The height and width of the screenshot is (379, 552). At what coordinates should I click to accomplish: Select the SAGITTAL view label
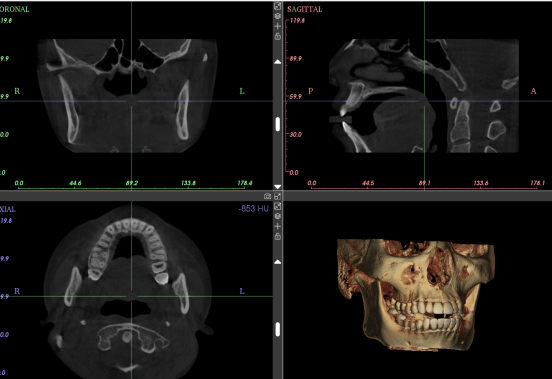coord(305,10)
